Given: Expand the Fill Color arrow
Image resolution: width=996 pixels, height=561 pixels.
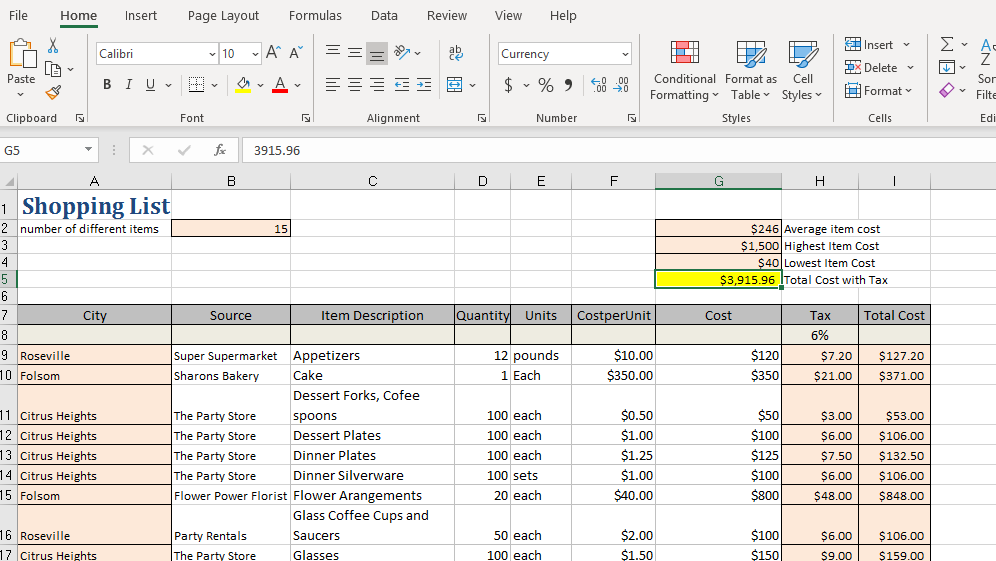Looking at the screenshot, I should click(x=260, y=85).
